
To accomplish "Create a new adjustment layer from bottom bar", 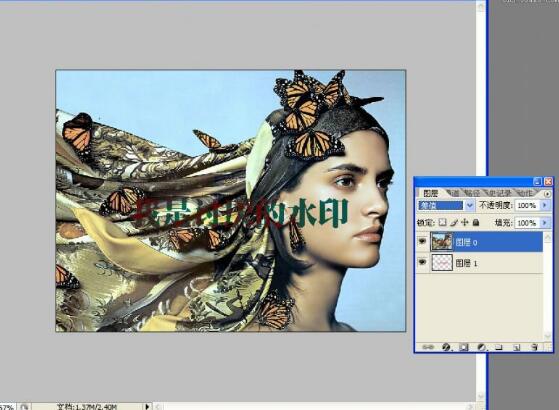I will [481, 347].
